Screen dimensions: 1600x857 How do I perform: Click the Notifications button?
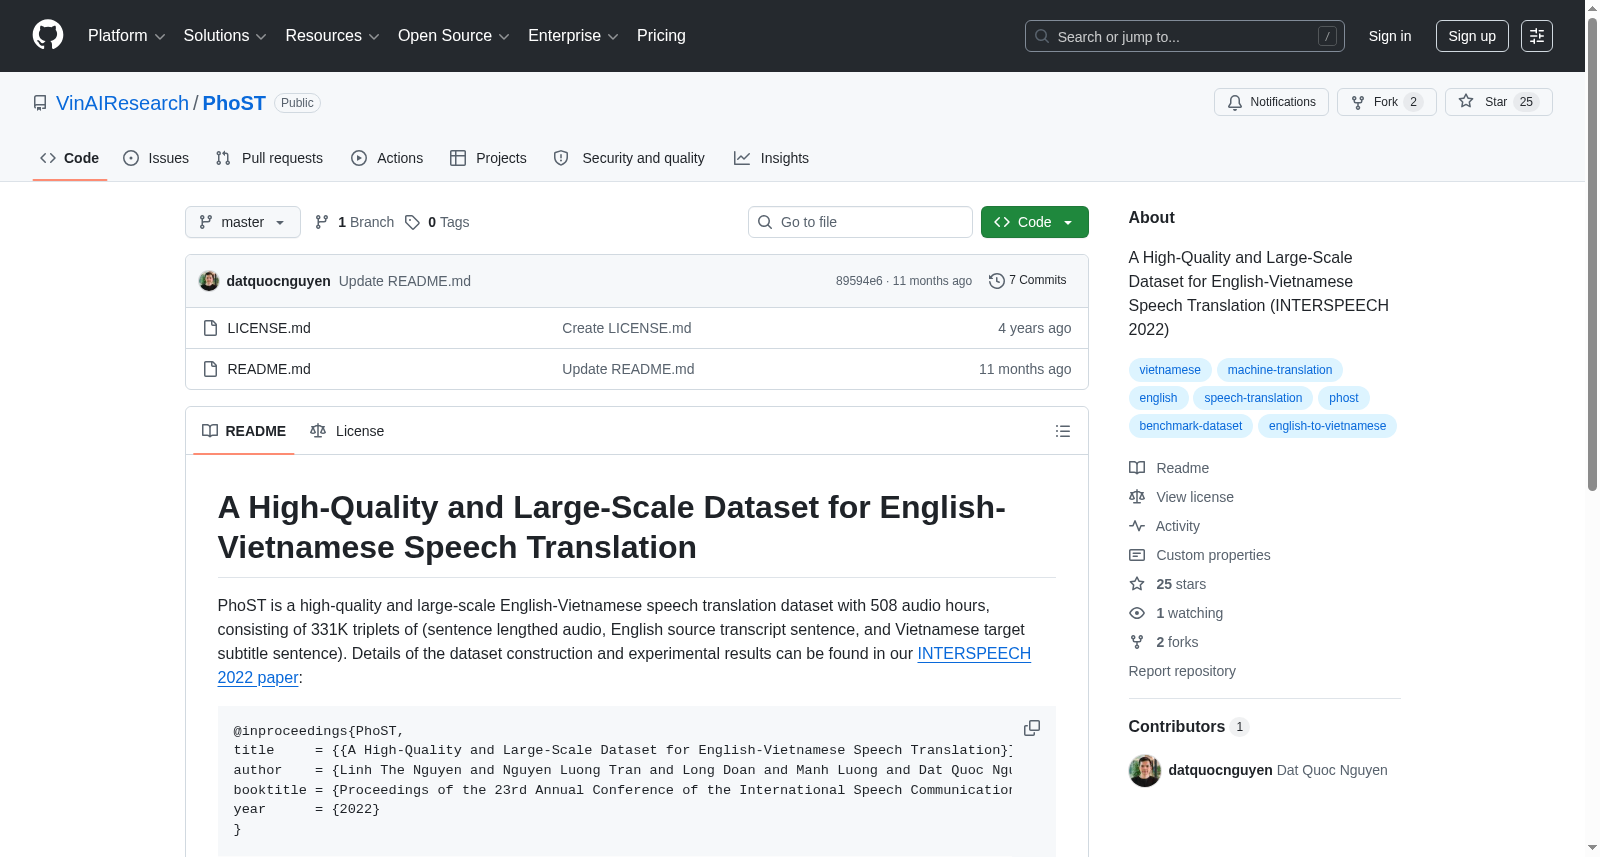tap(1271, 102)
